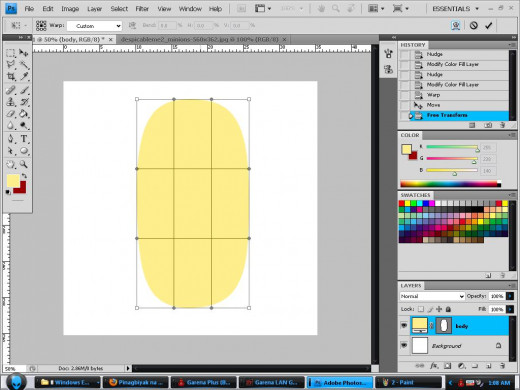Select the Eyedropper tool

pyautogui.click(x=24, y=76)
